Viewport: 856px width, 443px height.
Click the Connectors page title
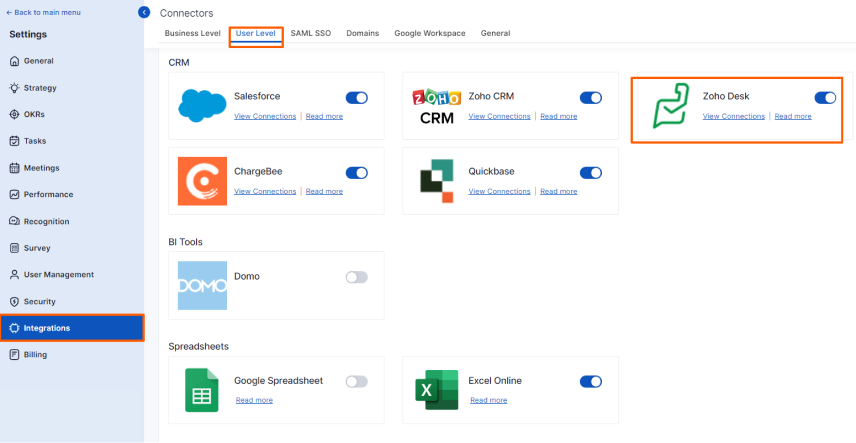187,13
